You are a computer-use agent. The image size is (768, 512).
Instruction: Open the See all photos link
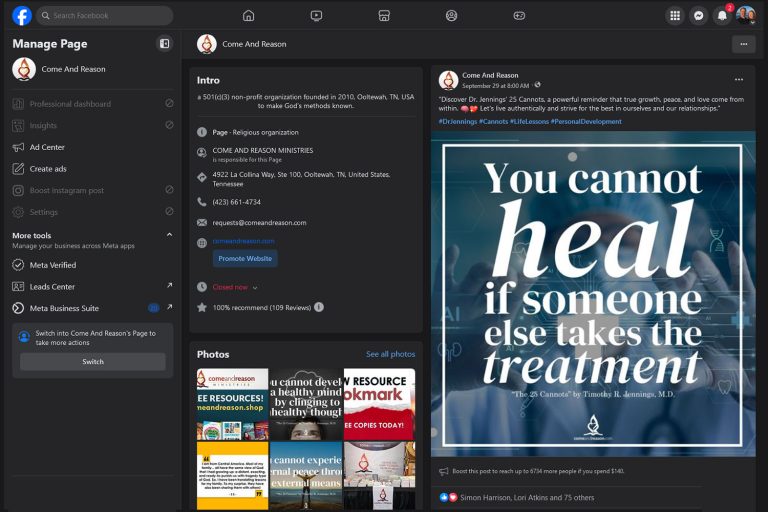390,354
